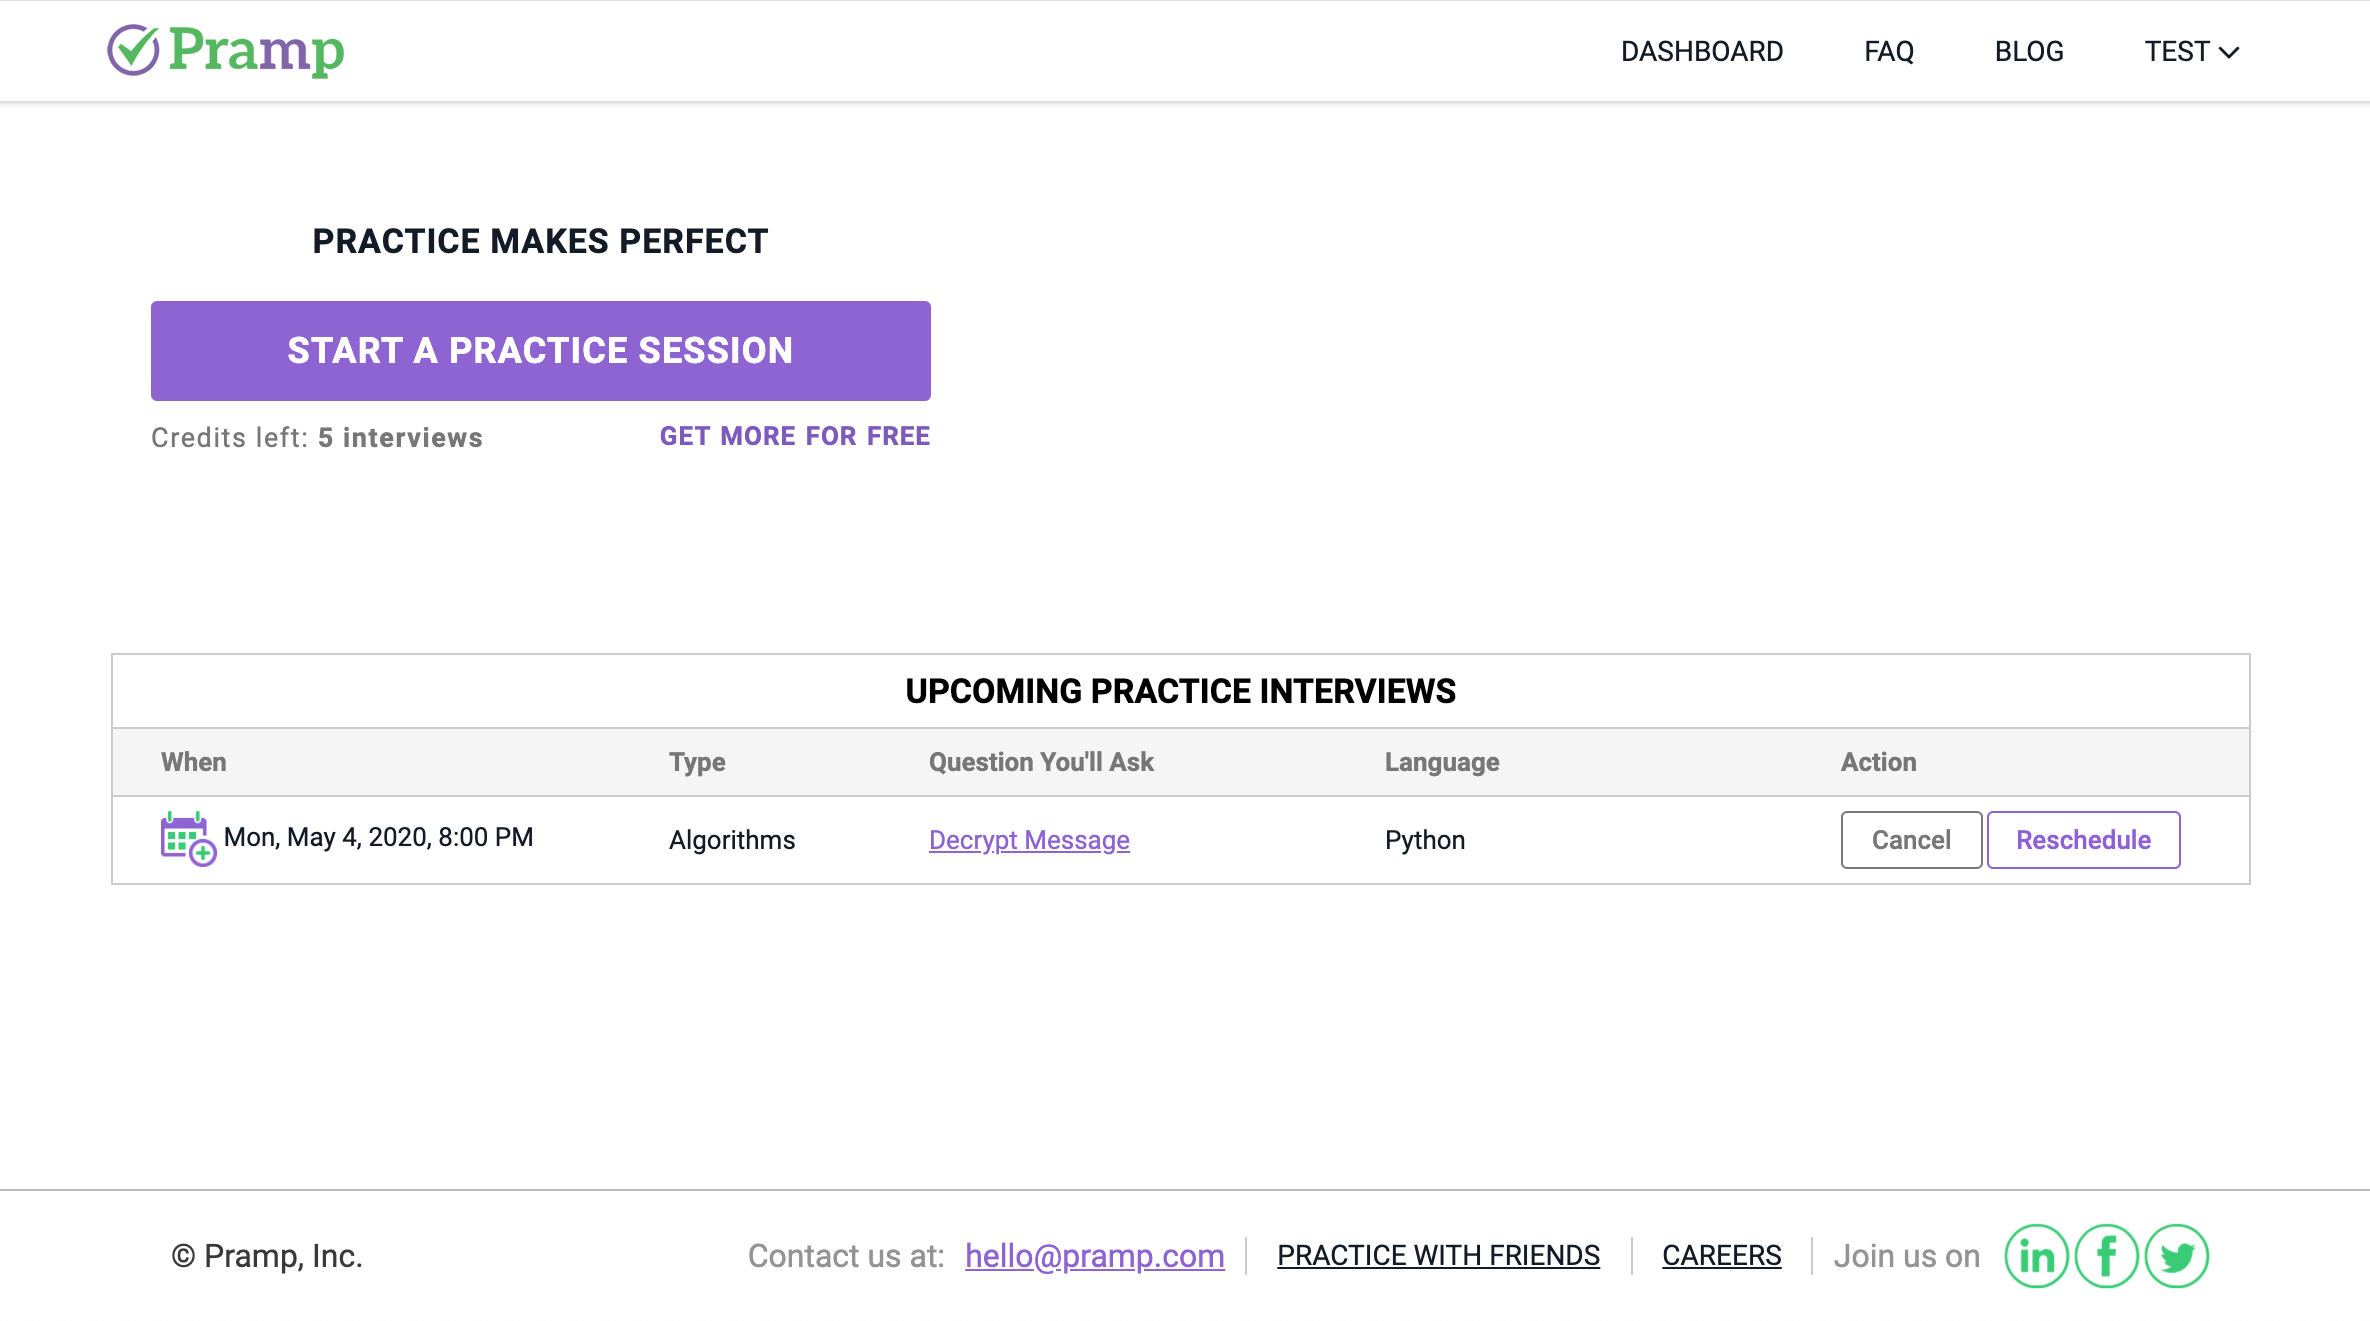
Task: Select the GET MORE FOR FREE link
Action: tap(795, 436)
